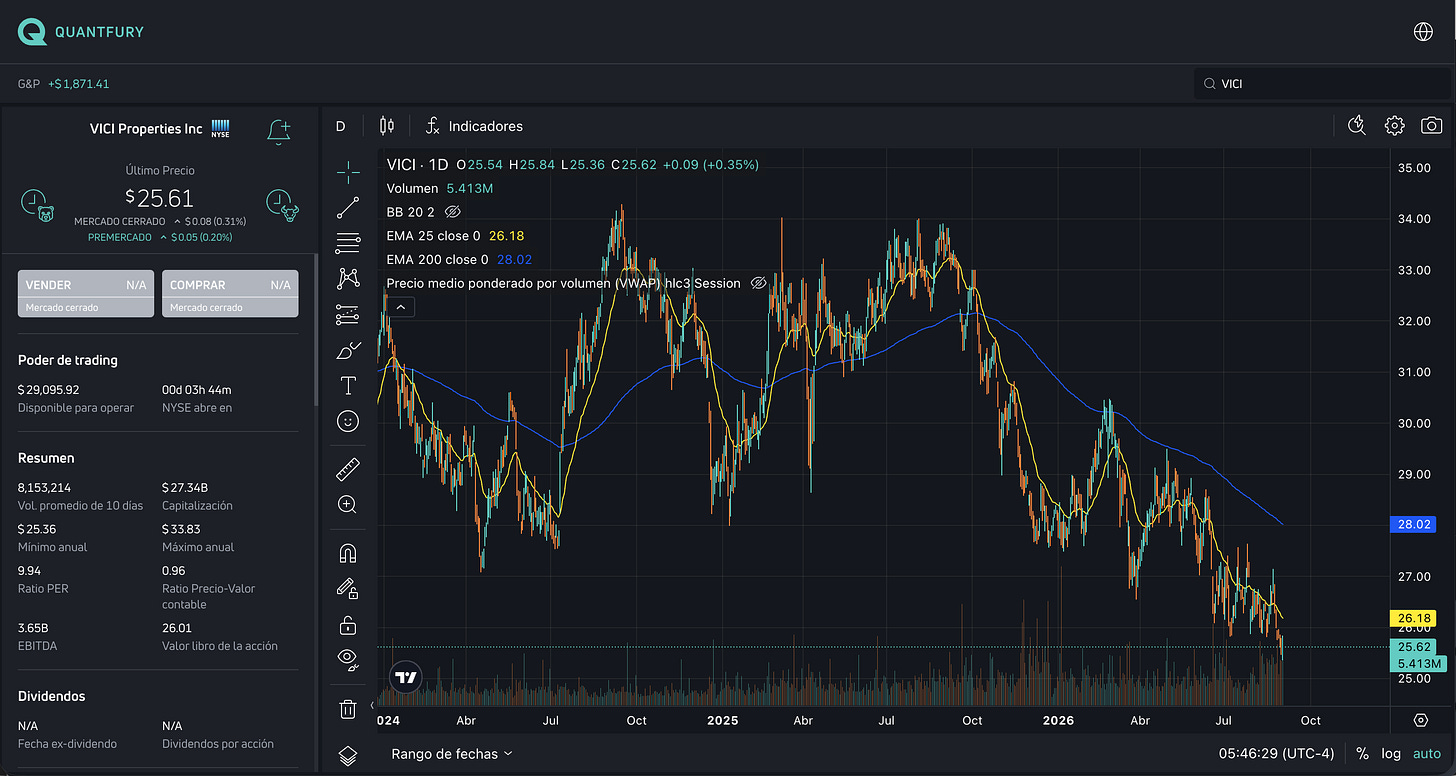Open chart settings gear icon

(1394, 126)
